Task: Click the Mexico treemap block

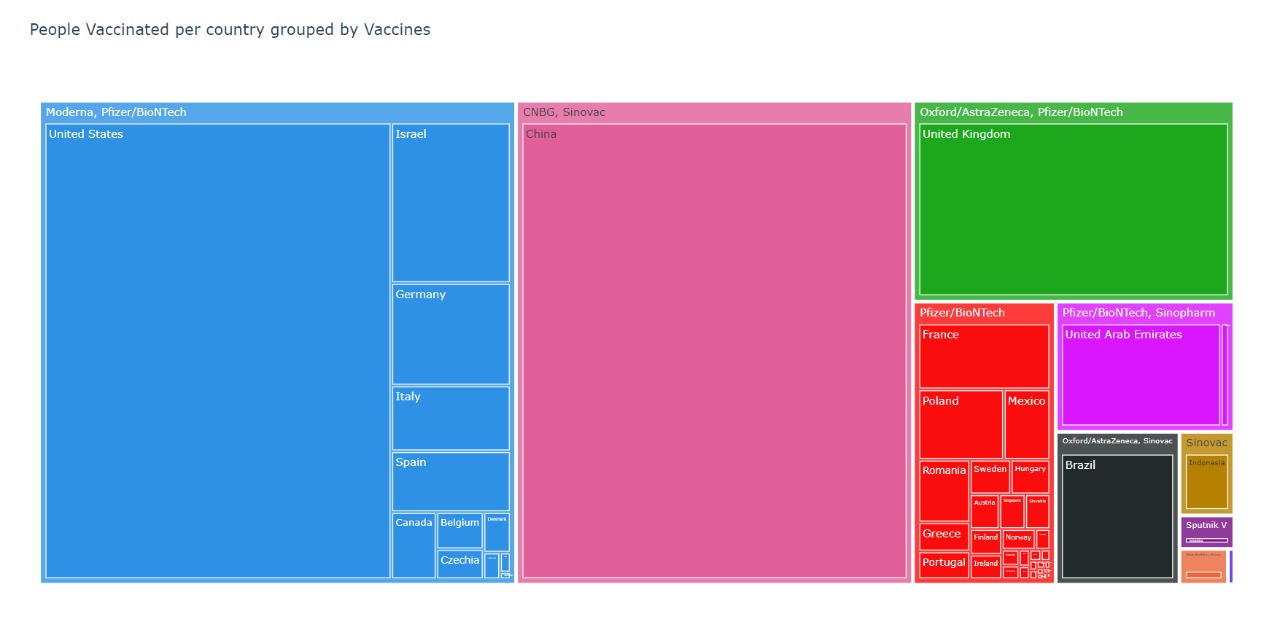Action: [1027, 425]
